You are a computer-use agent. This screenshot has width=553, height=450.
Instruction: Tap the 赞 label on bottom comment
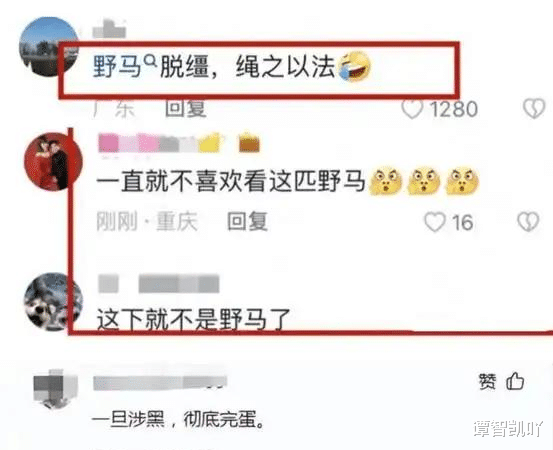[x=488, y=382]
